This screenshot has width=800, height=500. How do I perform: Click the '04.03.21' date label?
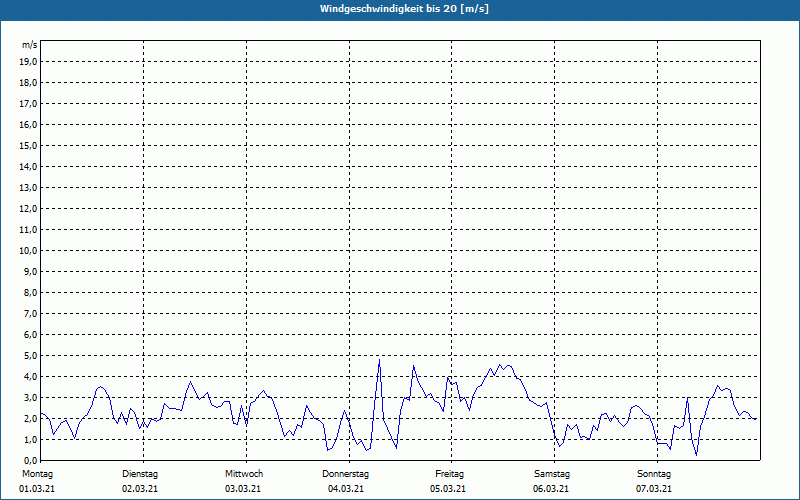[346, 489]
